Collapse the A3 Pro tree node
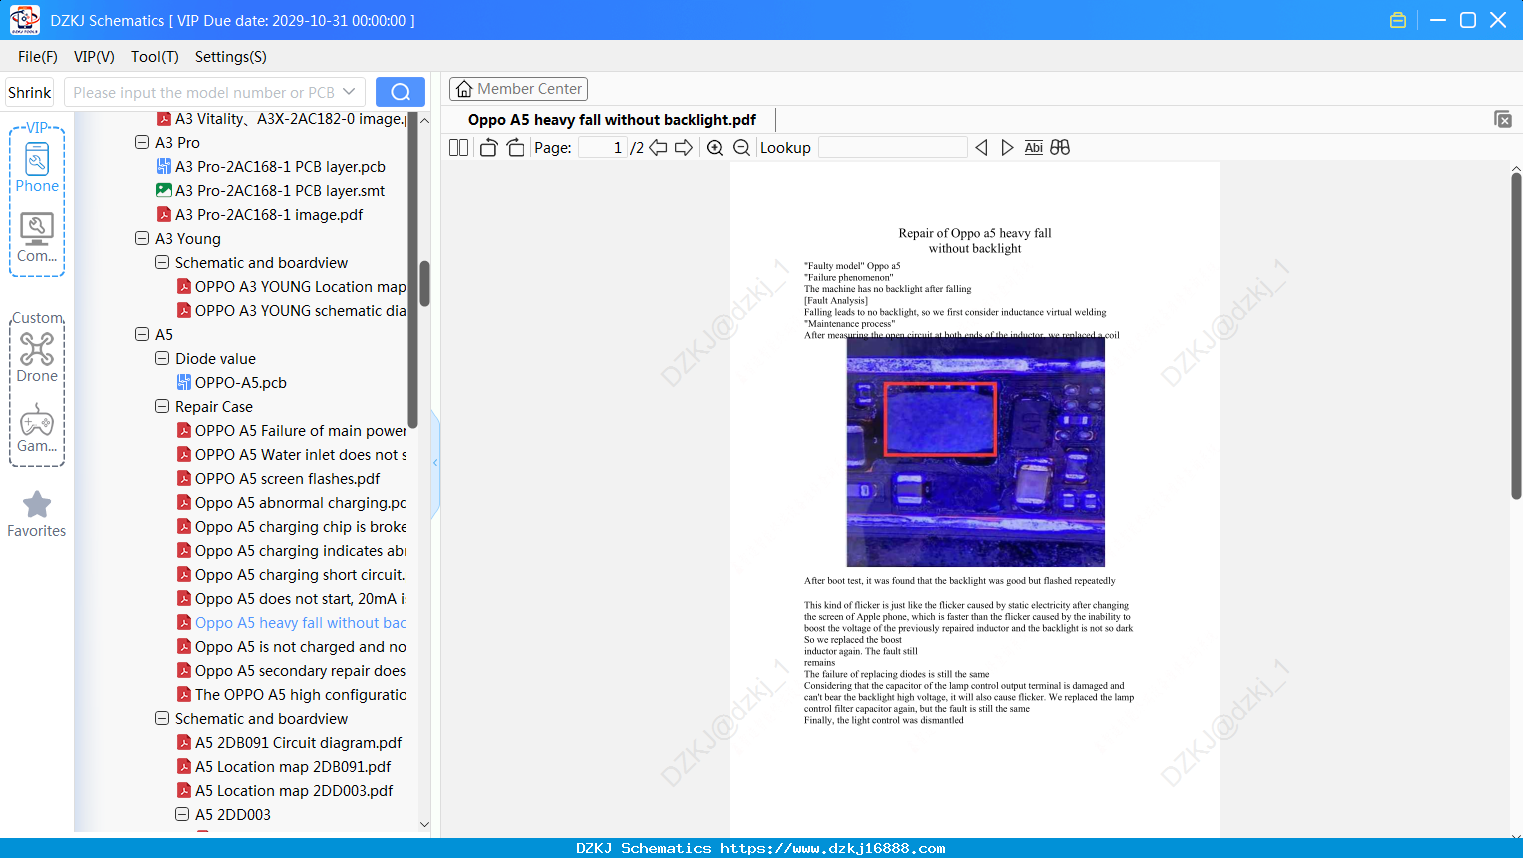 point(142,142)
